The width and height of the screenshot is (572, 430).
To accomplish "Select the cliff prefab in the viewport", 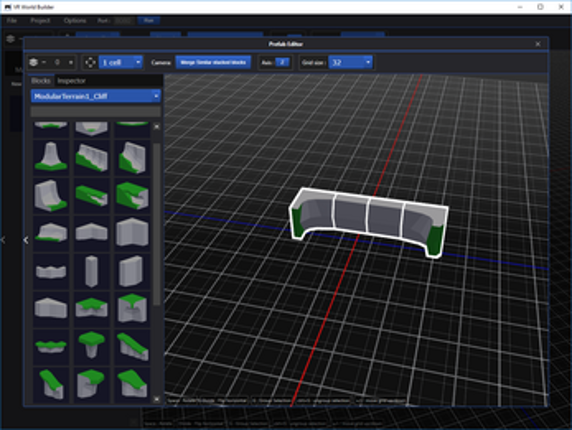I will point(368,223).
